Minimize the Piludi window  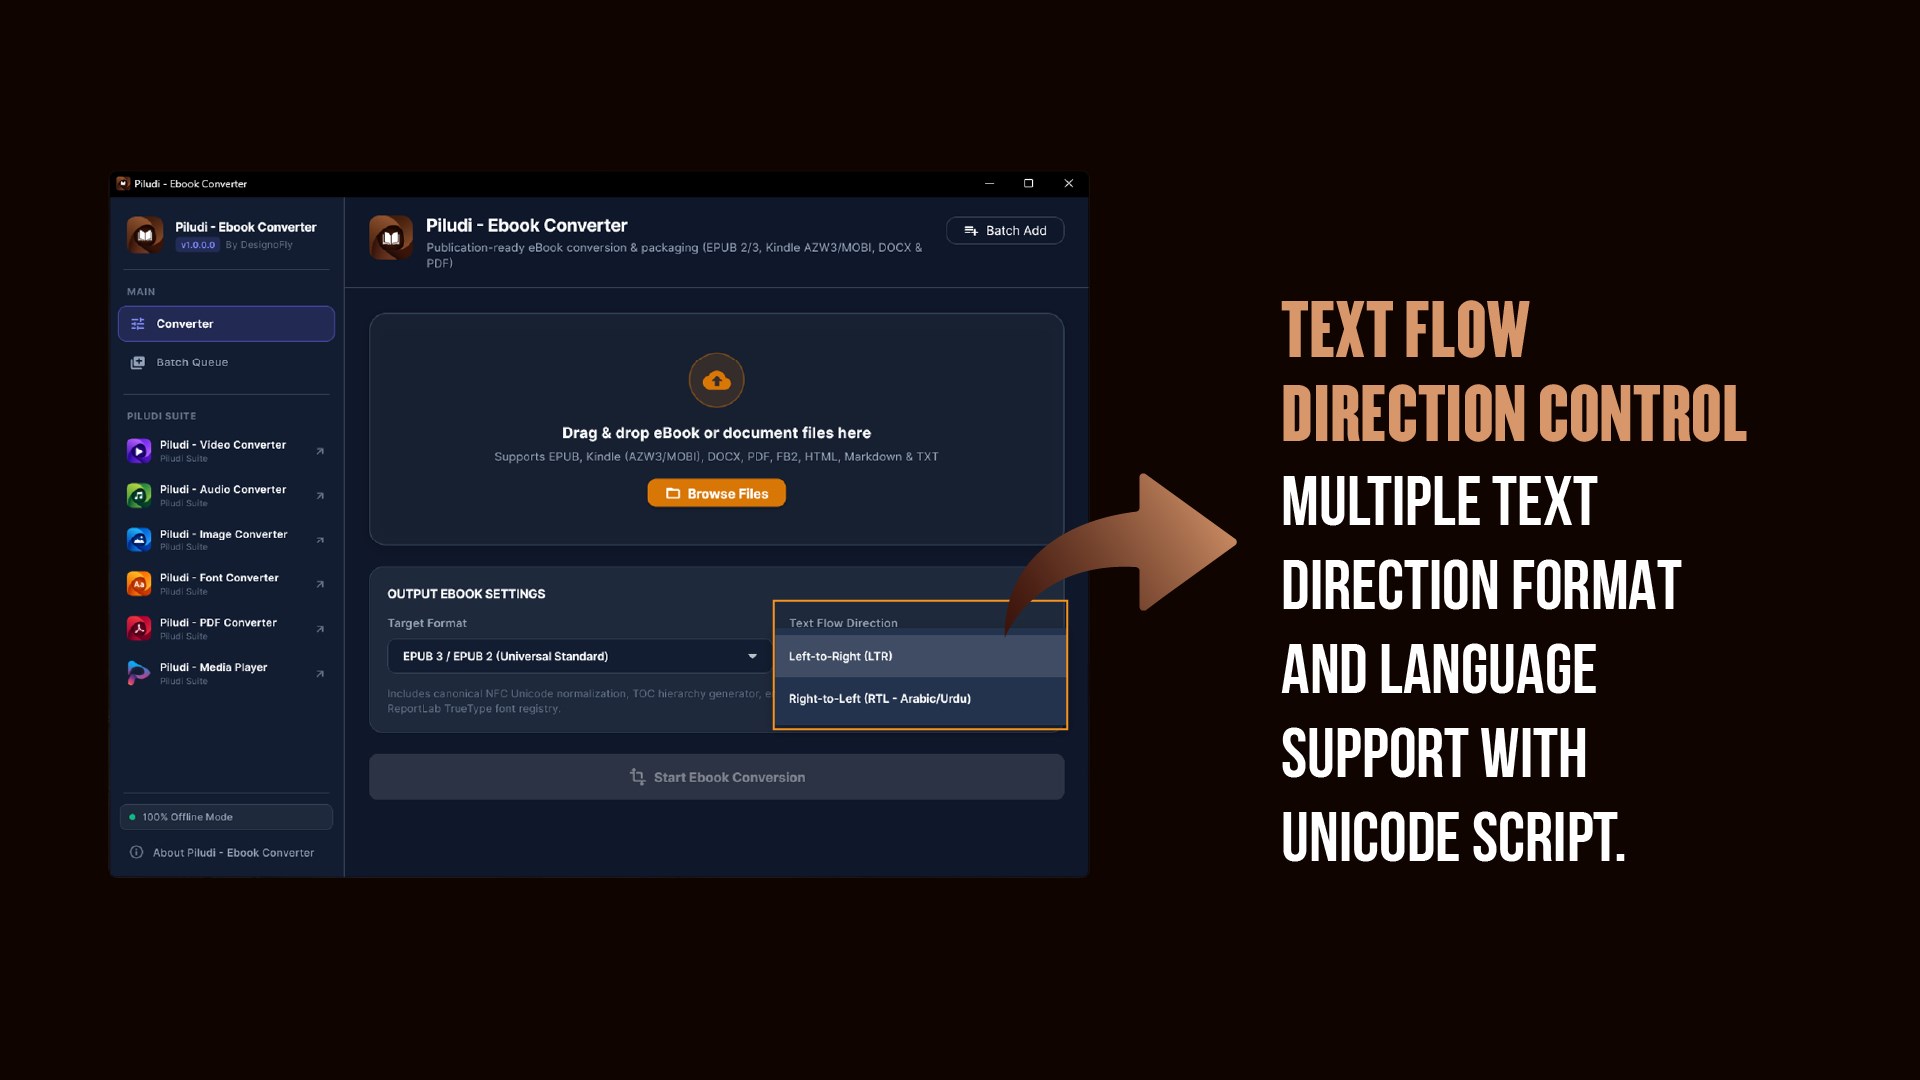[x=989, y=184]
